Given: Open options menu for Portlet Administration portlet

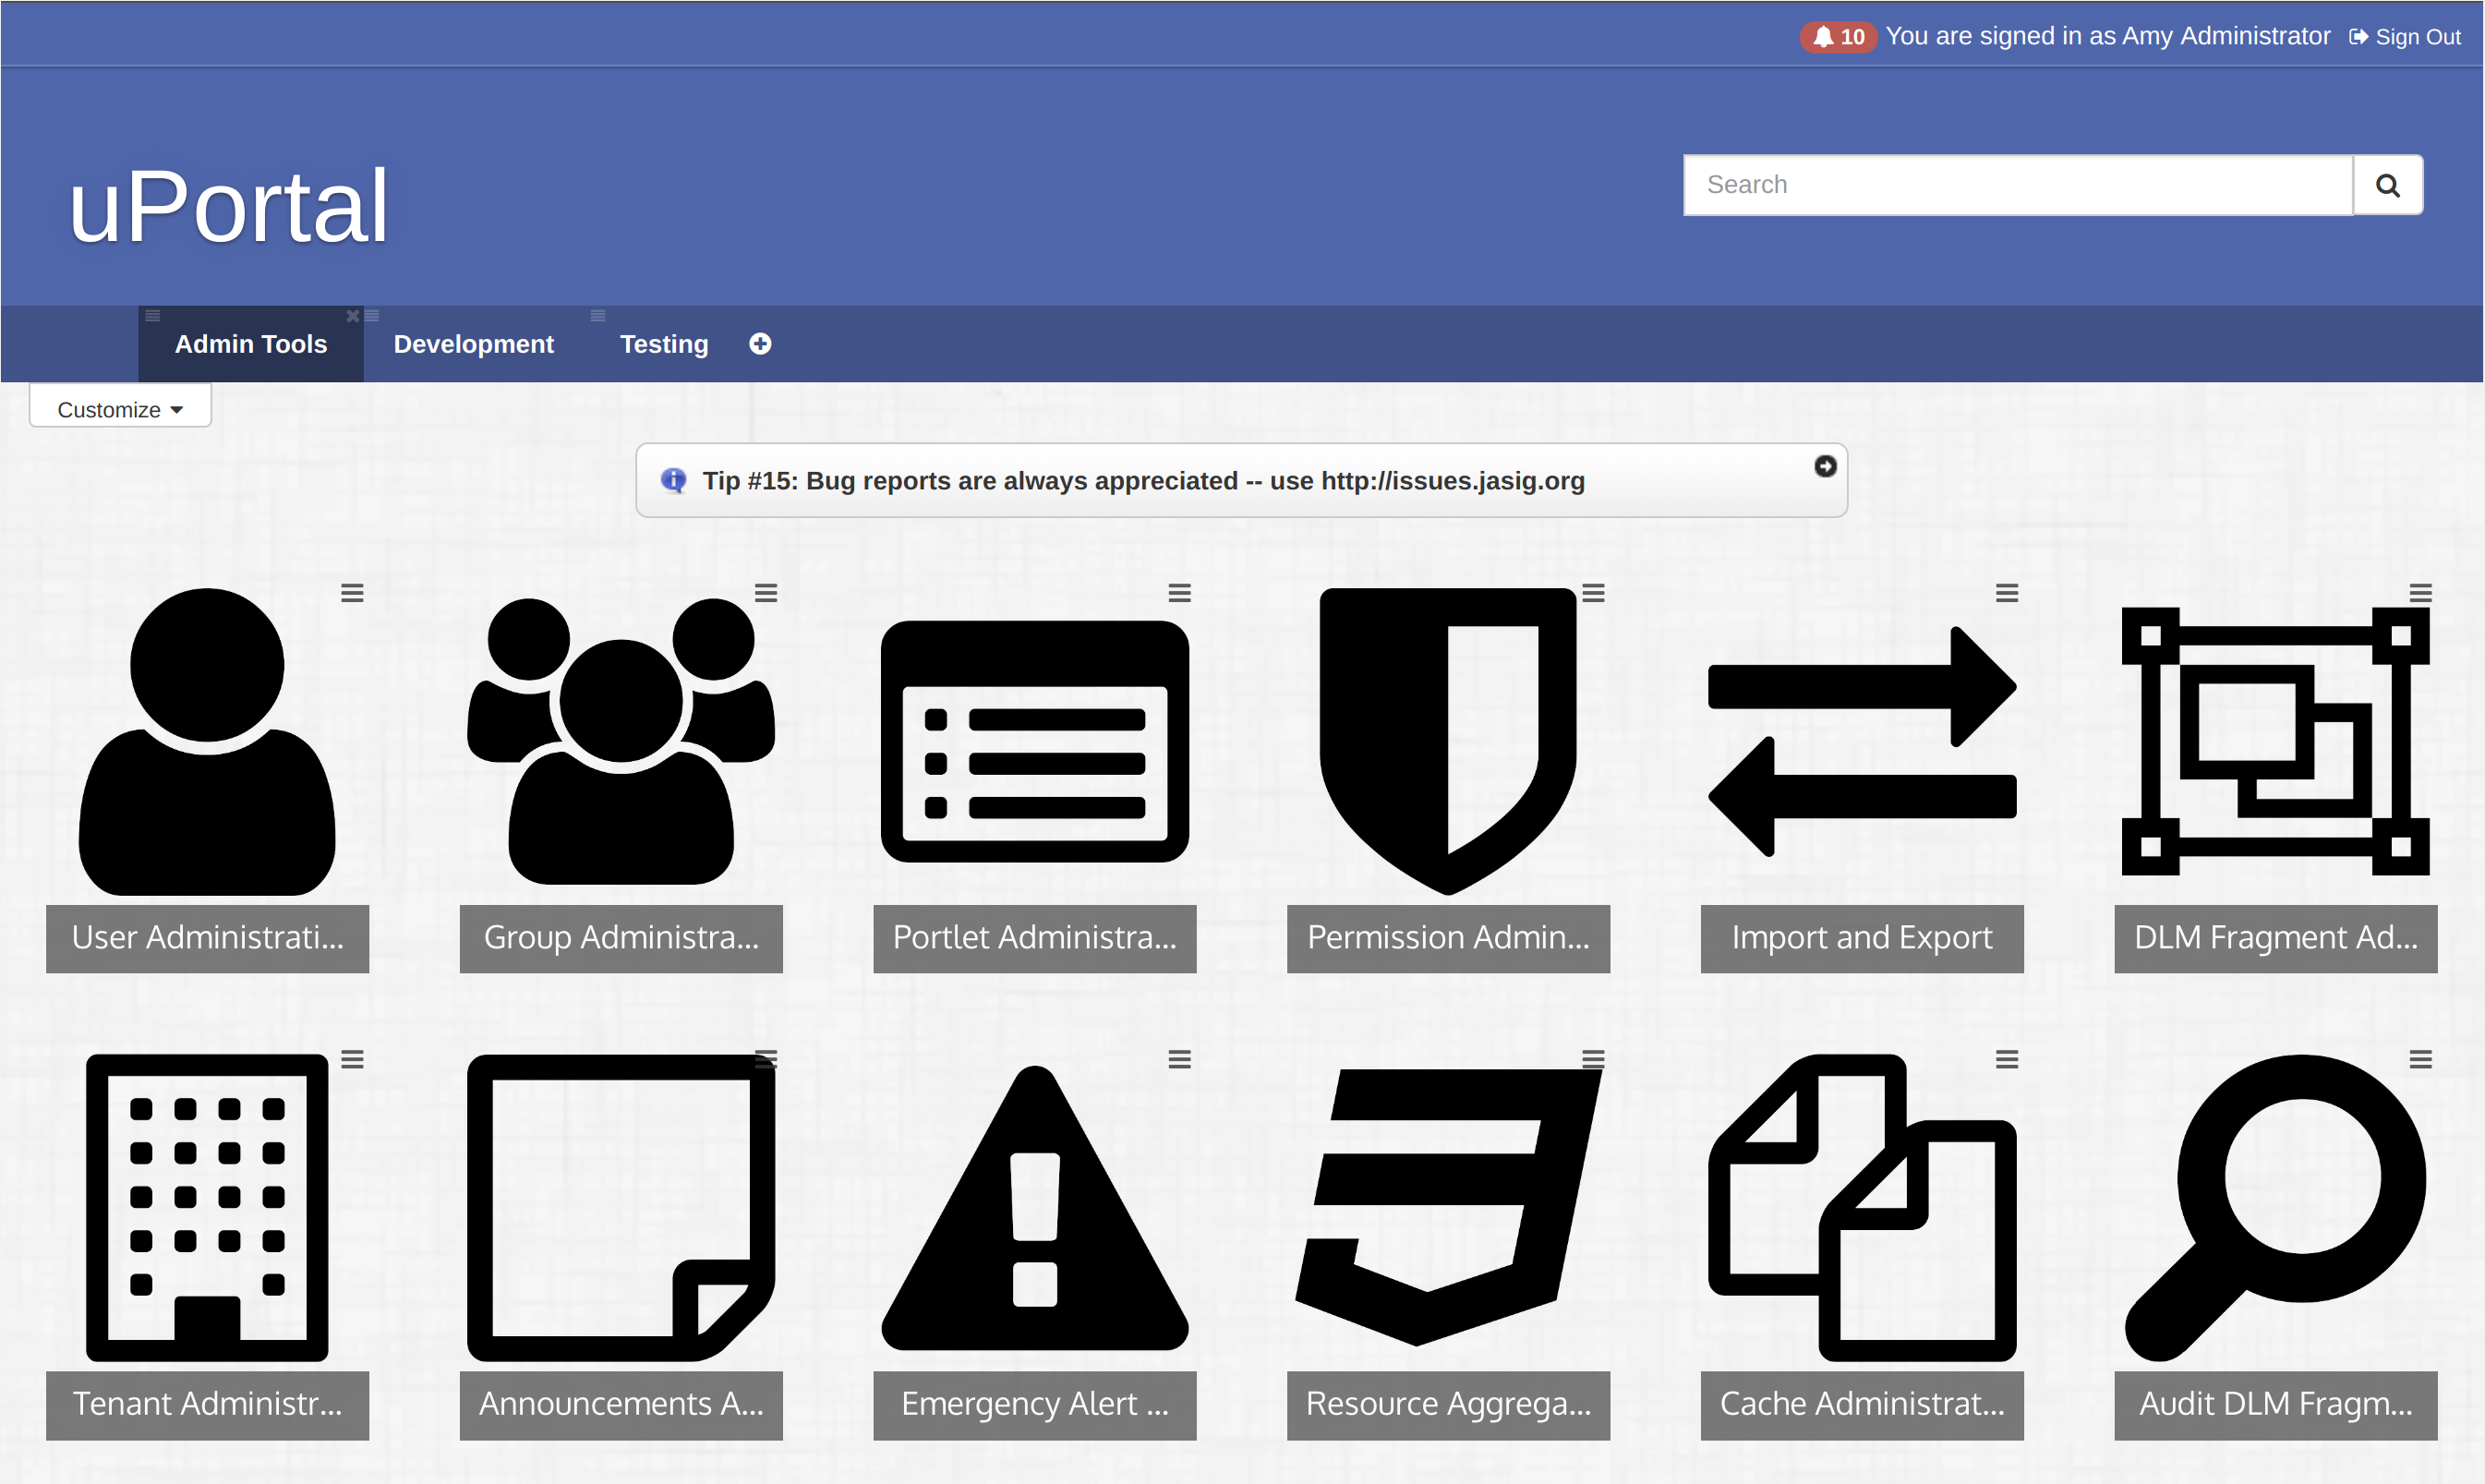Looking at the screenshot, I should [x=1180, y=593].
